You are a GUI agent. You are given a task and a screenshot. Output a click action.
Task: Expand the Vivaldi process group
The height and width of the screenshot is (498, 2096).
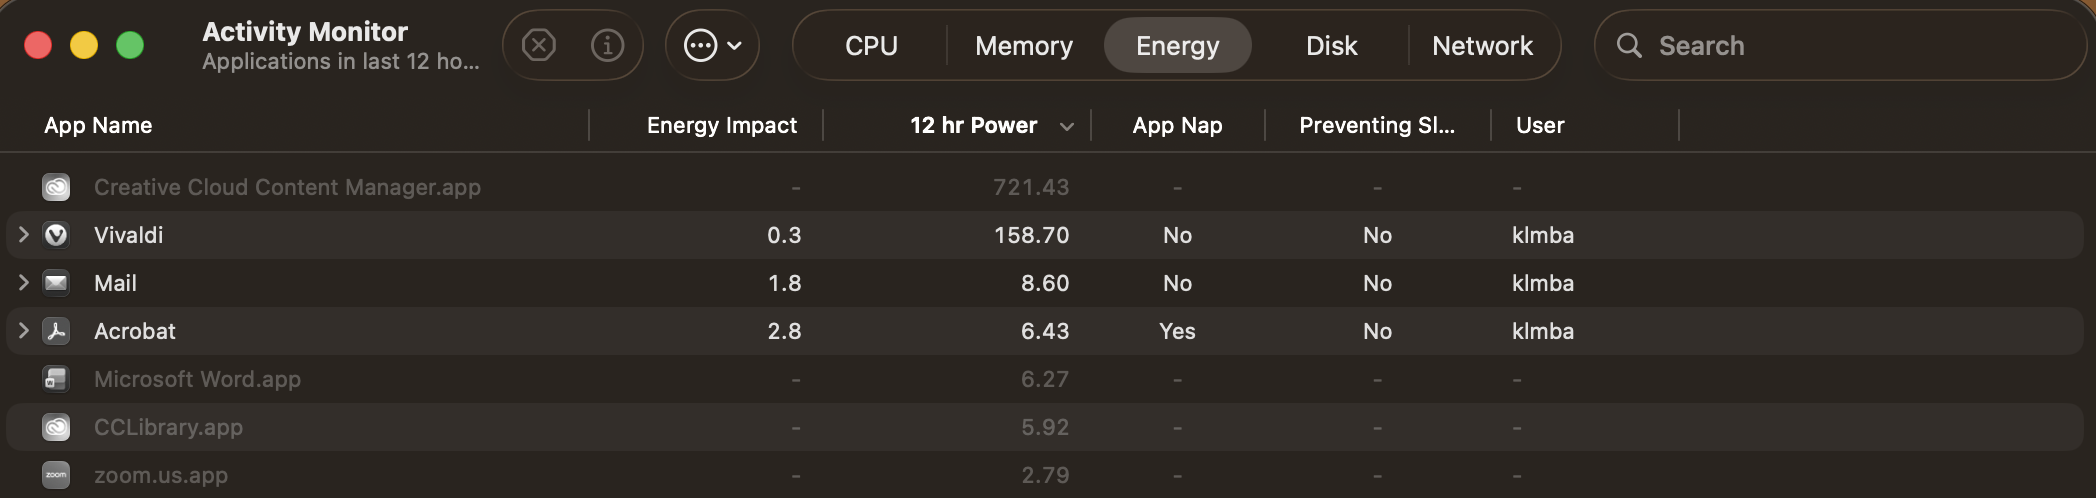[x=24, y=235]
